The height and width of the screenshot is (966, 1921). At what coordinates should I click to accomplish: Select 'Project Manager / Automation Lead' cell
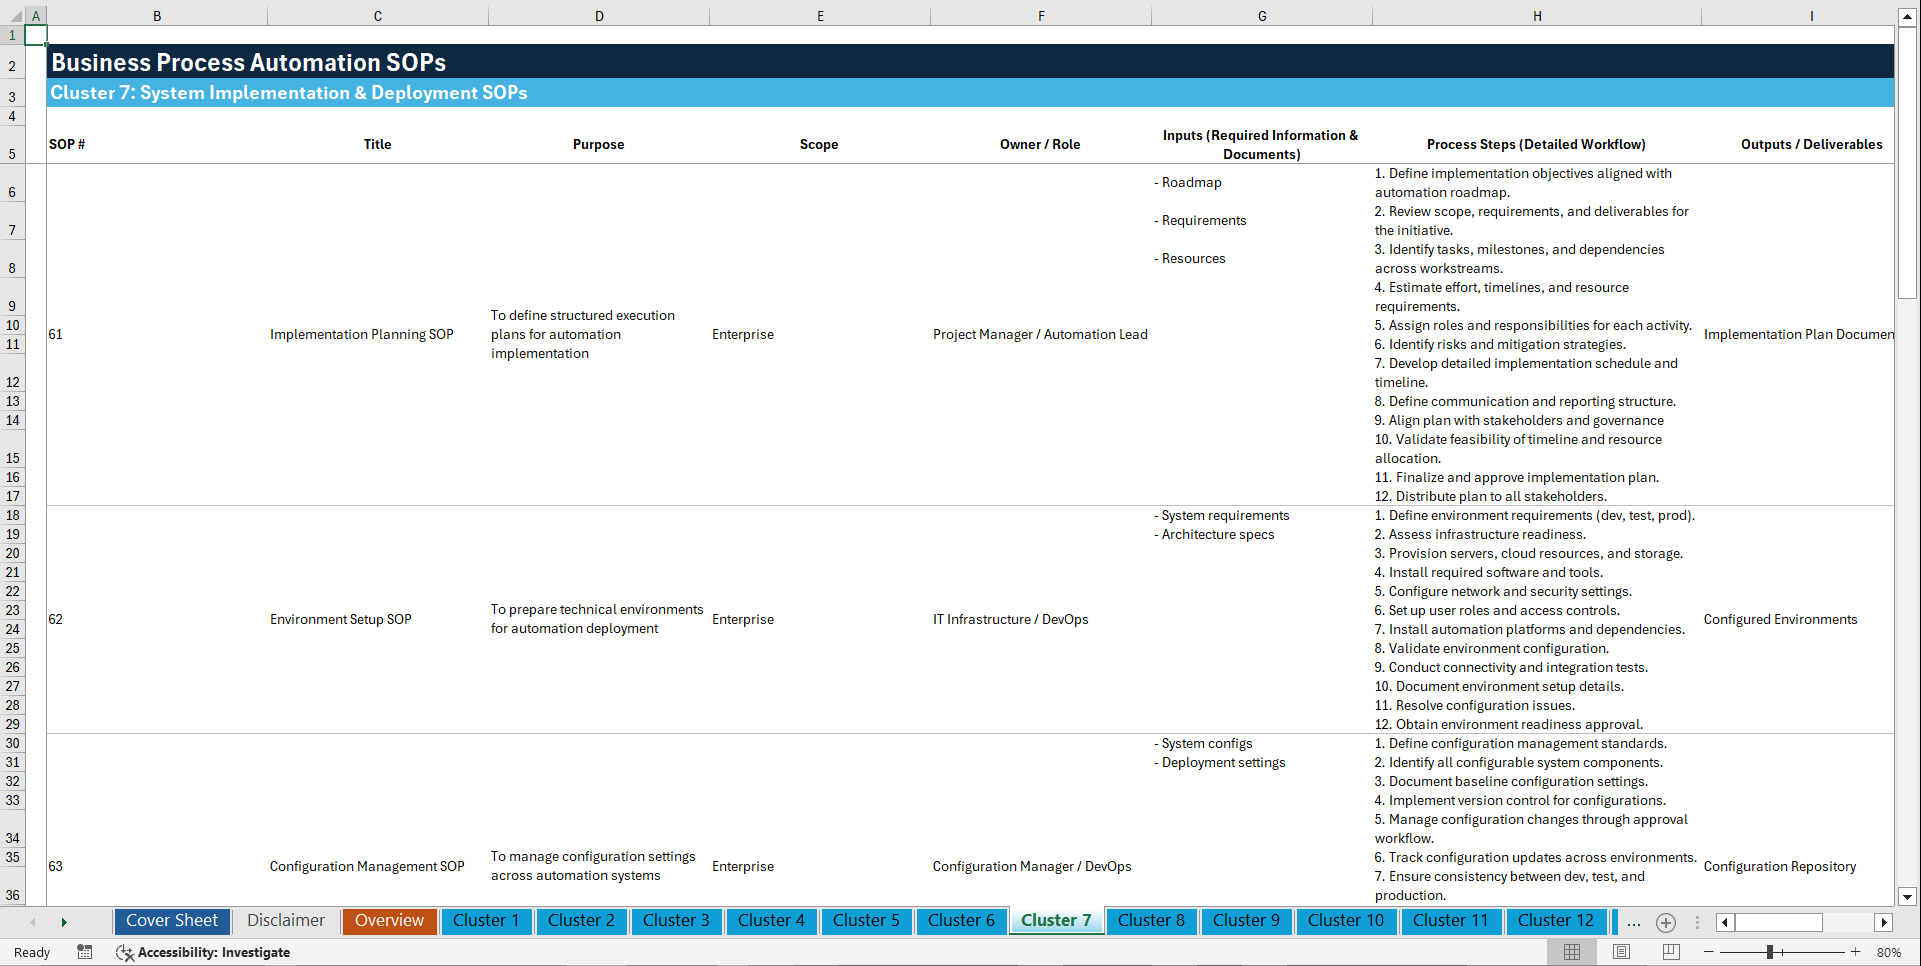[1040, 335]
